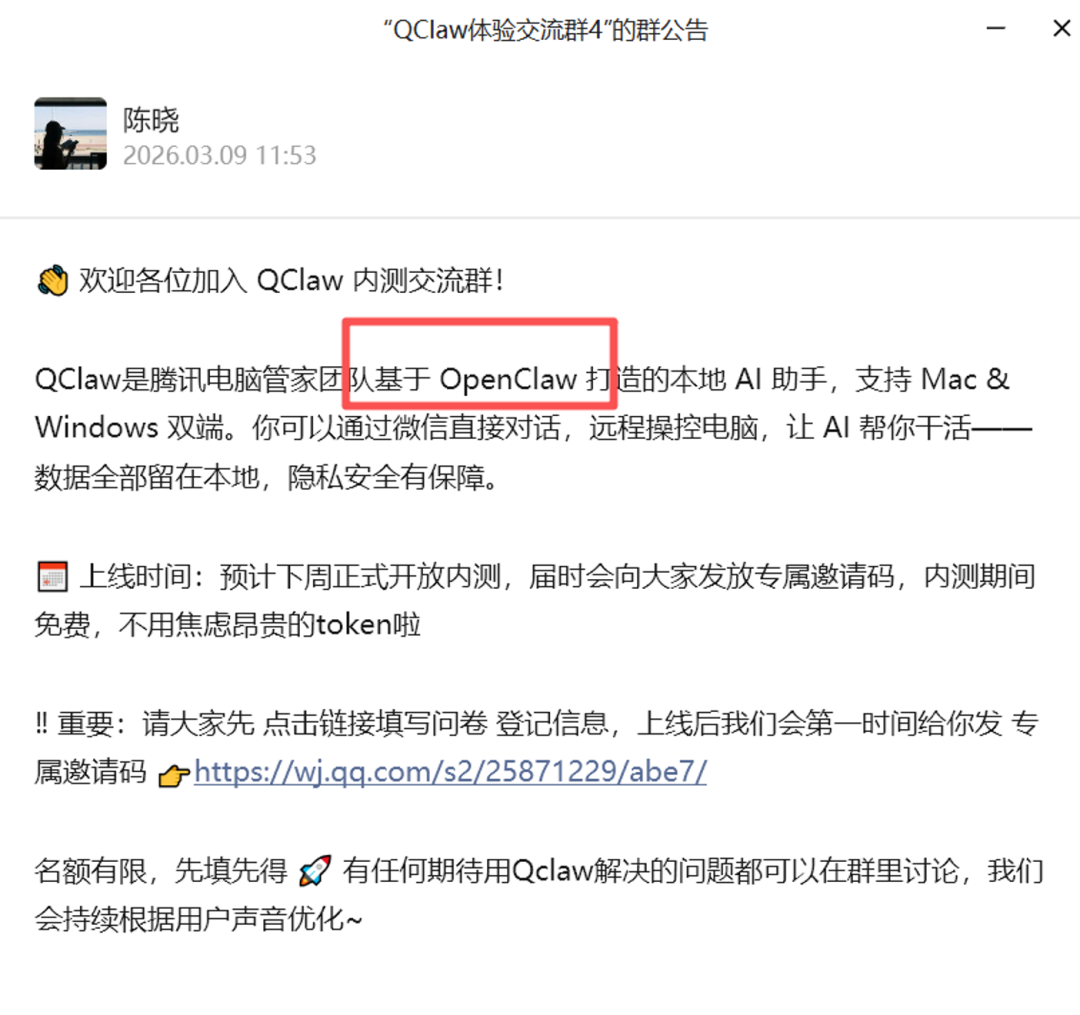Click the waving hand emoji
Screen dimensions: 1080x1015
tap(53, 281)
